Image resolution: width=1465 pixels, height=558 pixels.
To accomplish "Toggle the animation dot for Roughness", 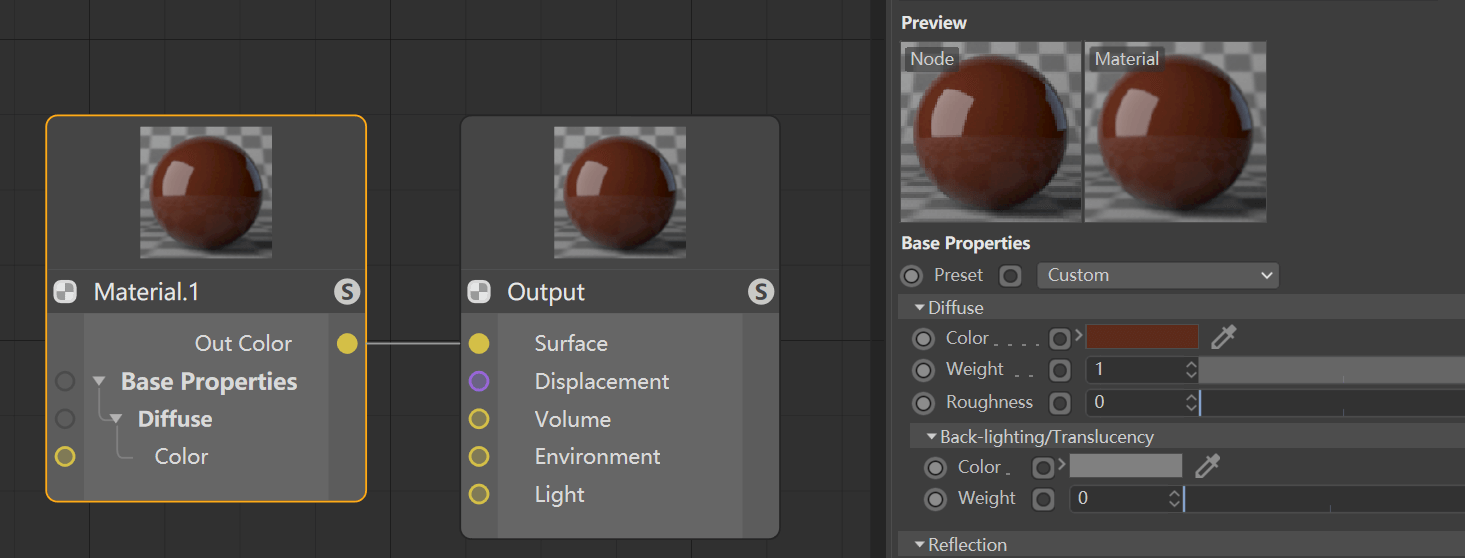I will tap(924, 403).
